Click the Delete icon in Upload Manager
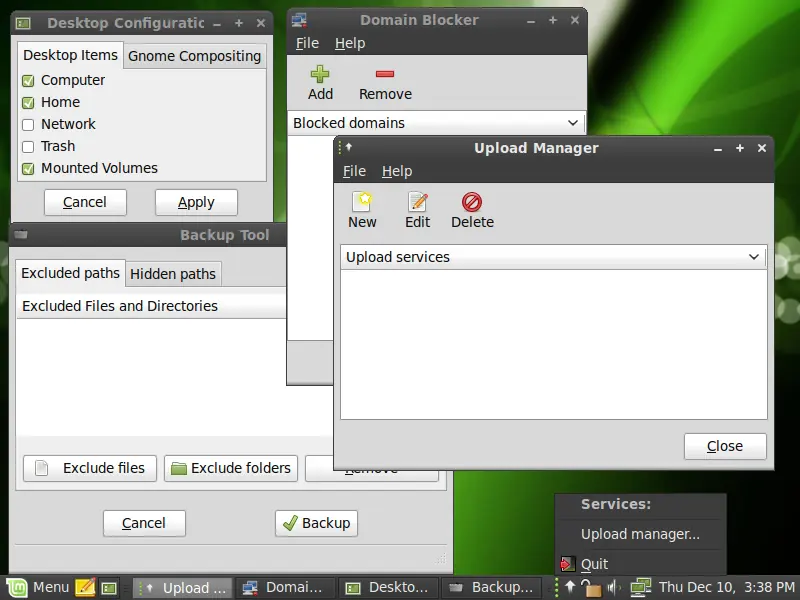Viewport: 800px width, 600px height. pos(472,202)
